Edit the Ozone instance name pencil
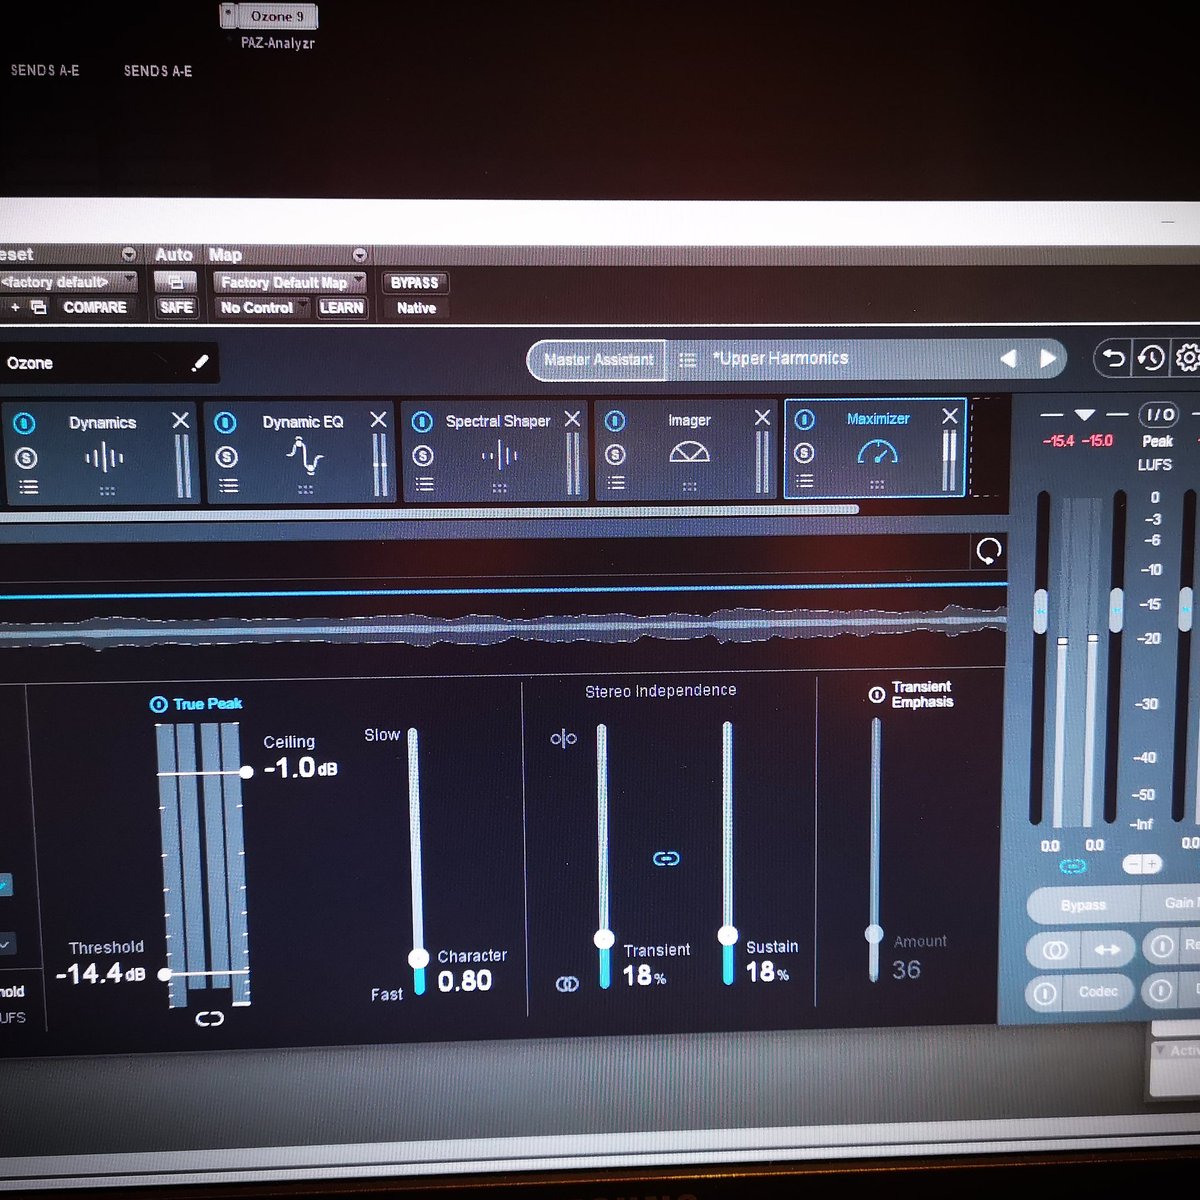Viewport: 1200px width, 1200px height. click(200, 363)
